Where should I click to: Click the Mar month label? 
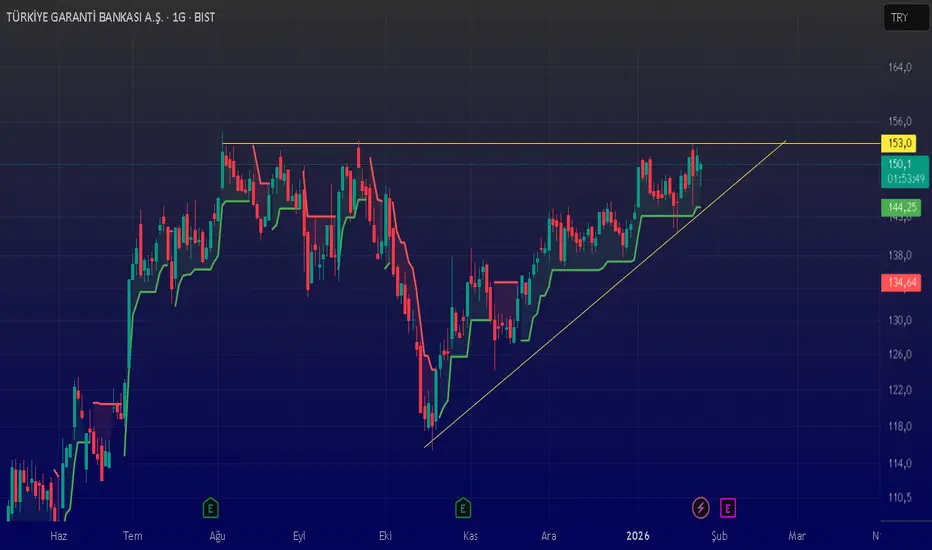[x=797, y=536]
